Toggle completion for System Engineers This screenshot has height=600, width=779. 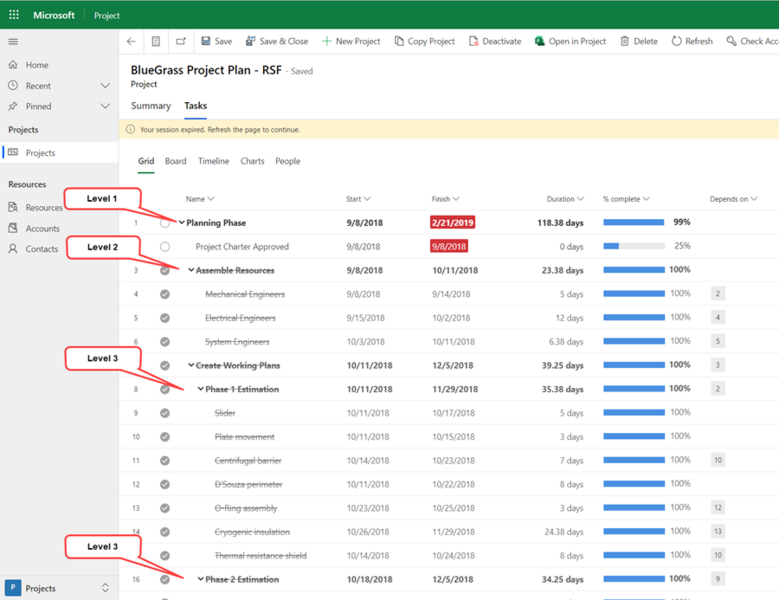click(x=165, y=342)
